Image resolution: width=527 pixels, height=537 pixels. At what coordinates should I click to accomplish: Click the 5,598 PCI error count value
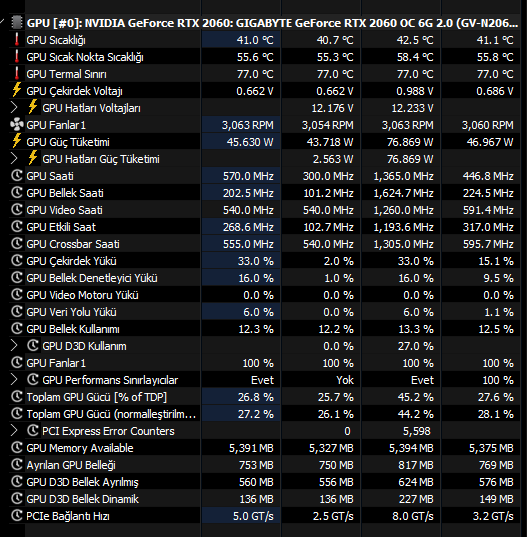click(x=416, y=431)
